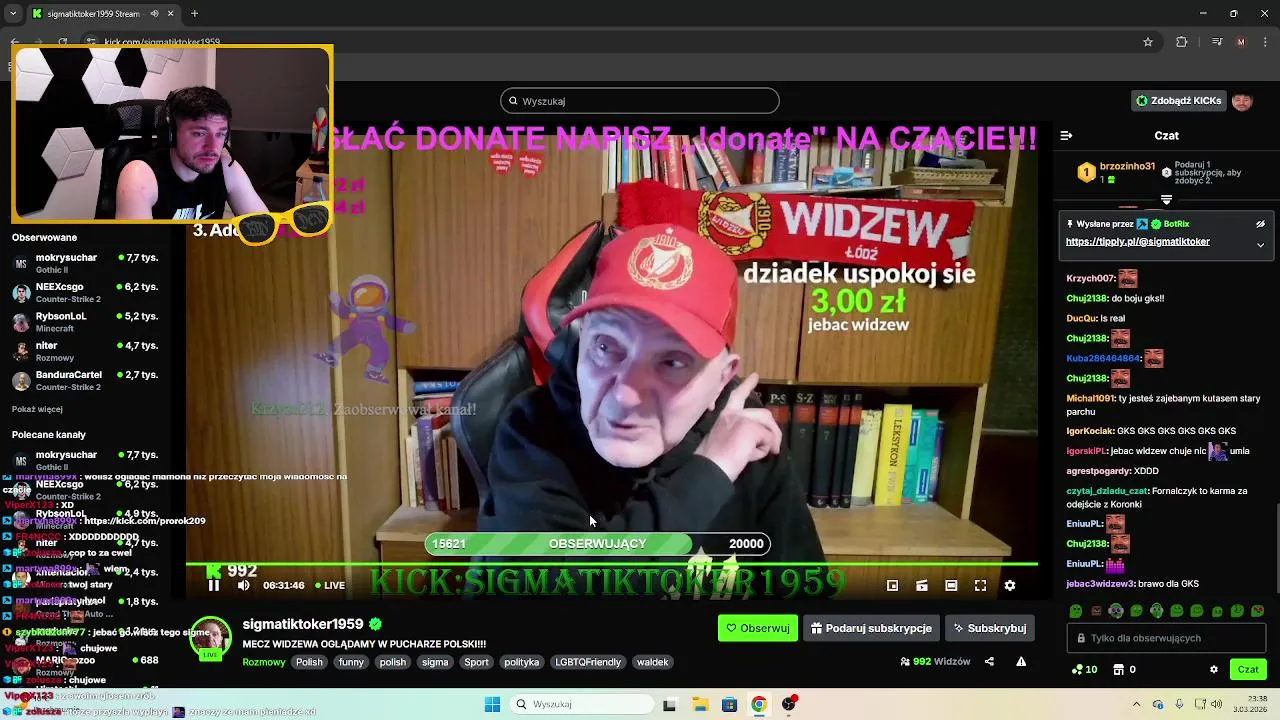
Task: Select the waldek tag
Action: pyautogui.click(x=652, y=662)
